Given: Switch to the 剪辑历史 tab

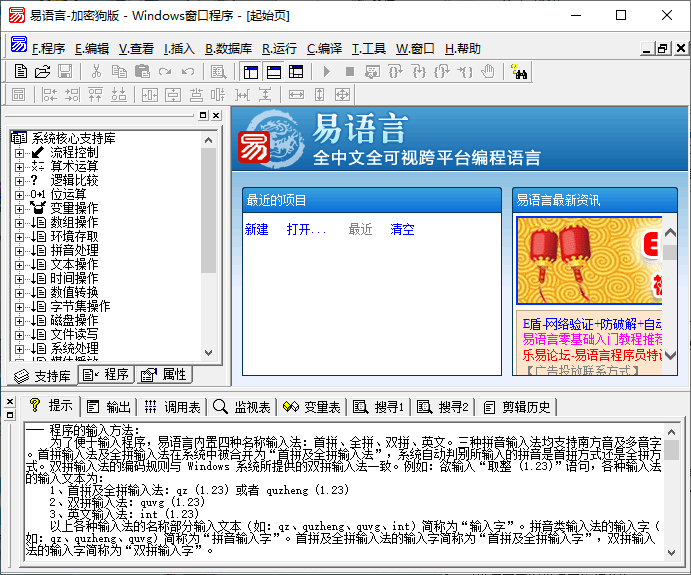Looking at the screenshot, I should point(517,407).
